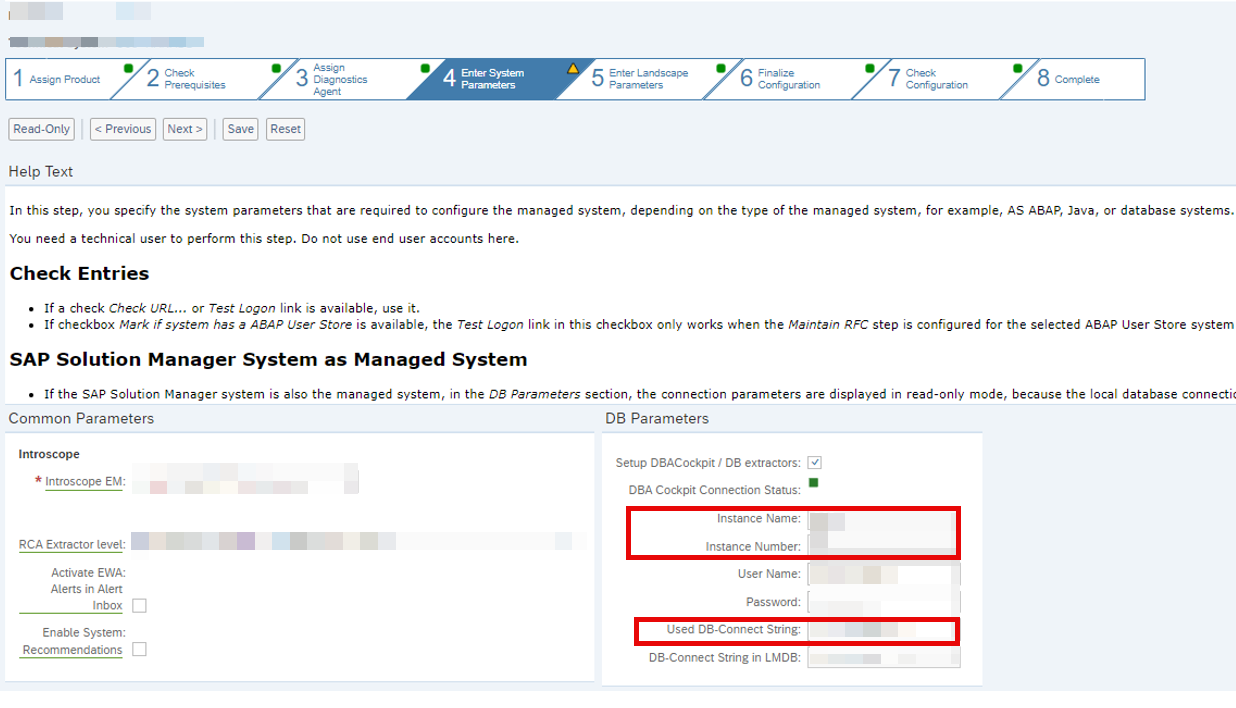Click the System Recommendations label link

click(x=72, y=650)
